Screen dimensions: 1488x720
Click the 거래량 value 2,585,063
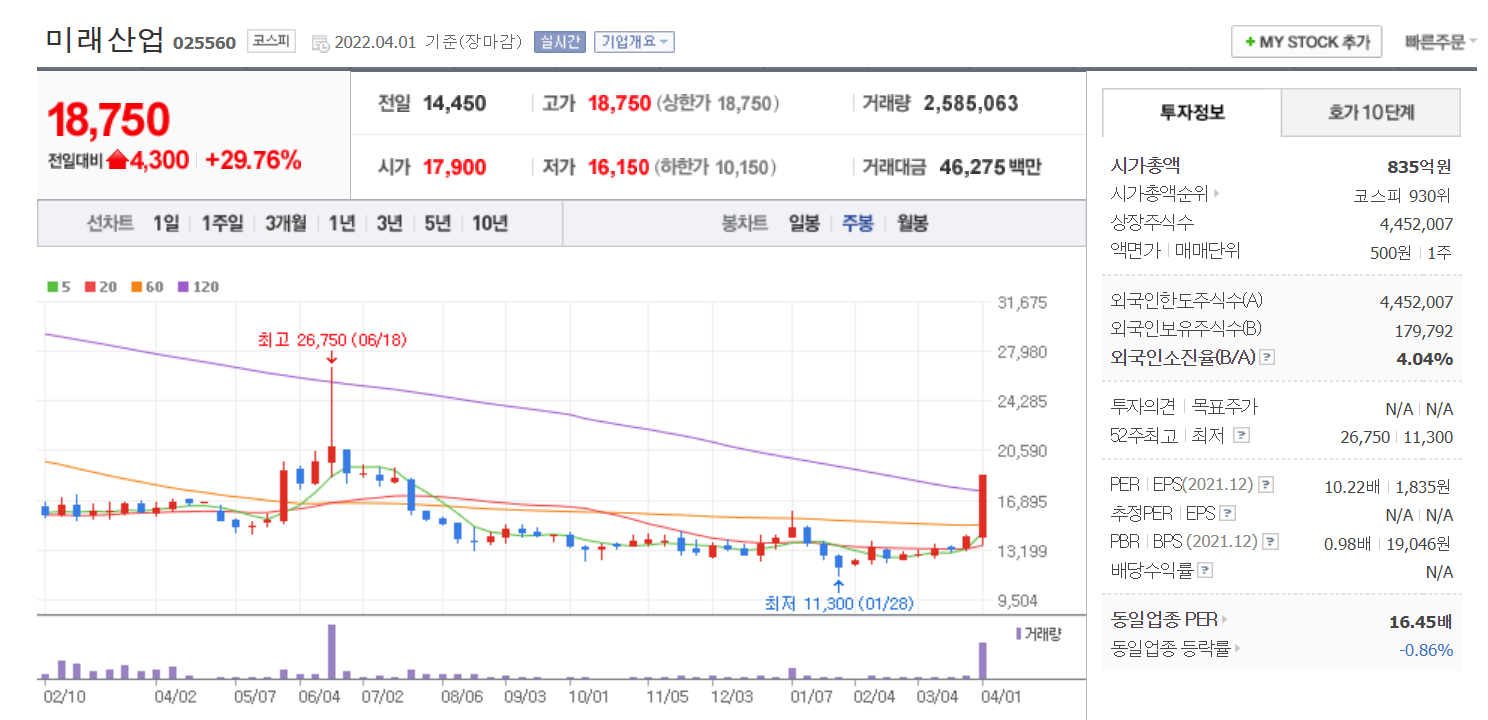pyautogui.click(x=971, y=103)
